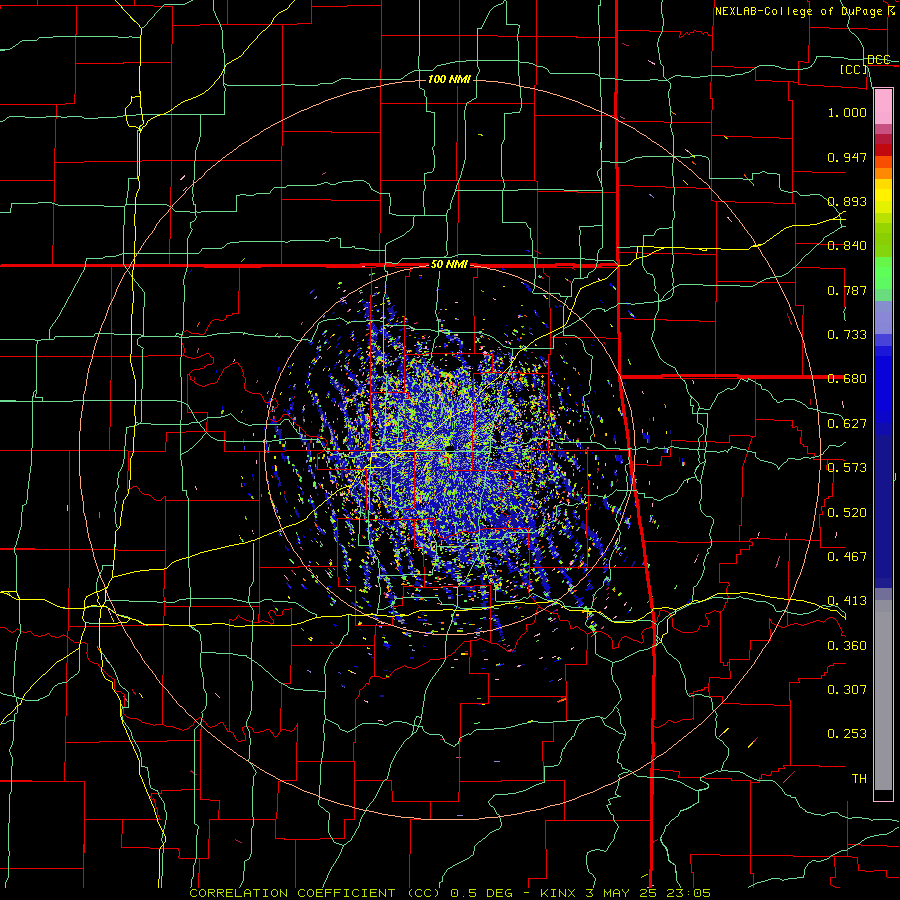Viewport: 900px width, 900px height.
Task: Select the 1.000 legend value
Action: [x=847, y=112]
